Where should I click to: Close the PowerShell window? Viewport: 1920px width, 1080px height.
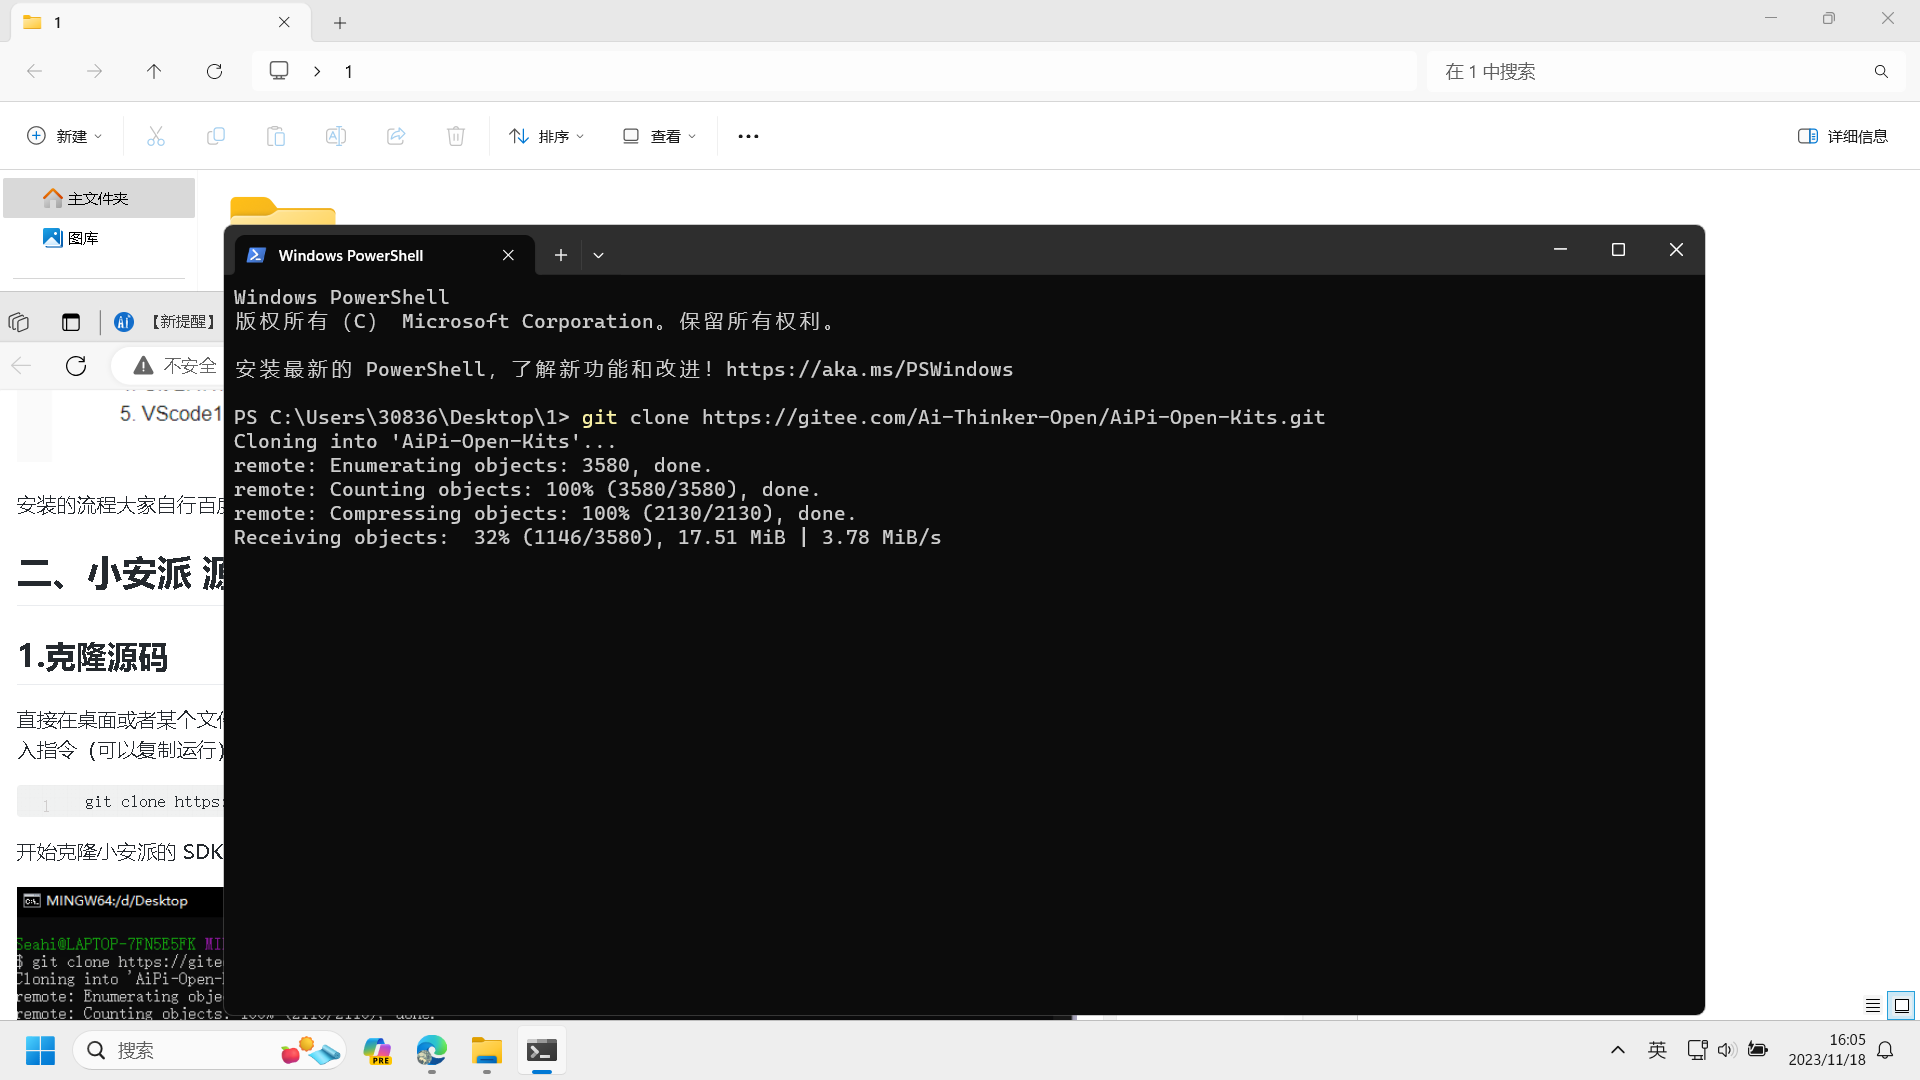[1676, 249]
